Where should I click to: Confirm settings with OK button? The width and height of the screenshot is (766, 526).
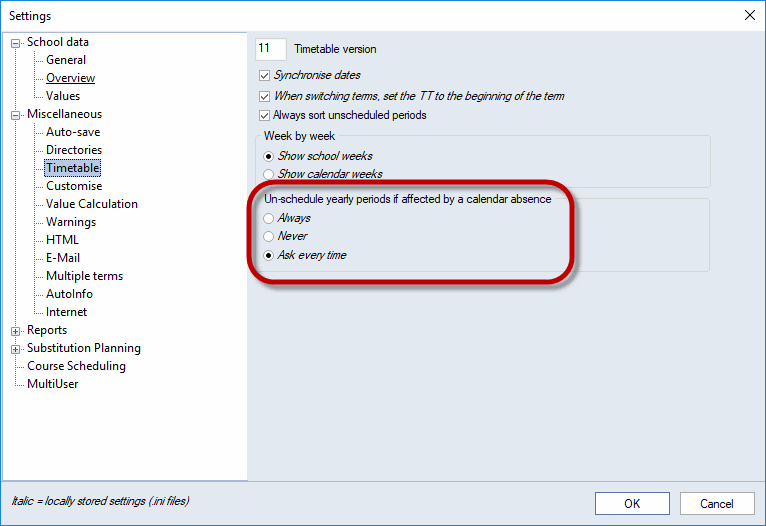tap(632, 504)
